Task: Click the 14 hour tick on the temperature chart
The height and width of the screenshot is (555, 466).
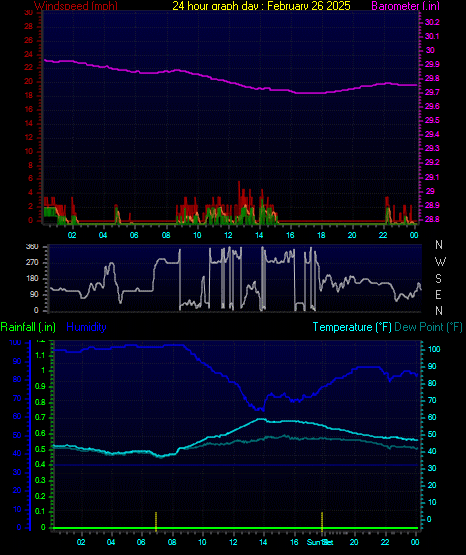Action: pos(263,542)
